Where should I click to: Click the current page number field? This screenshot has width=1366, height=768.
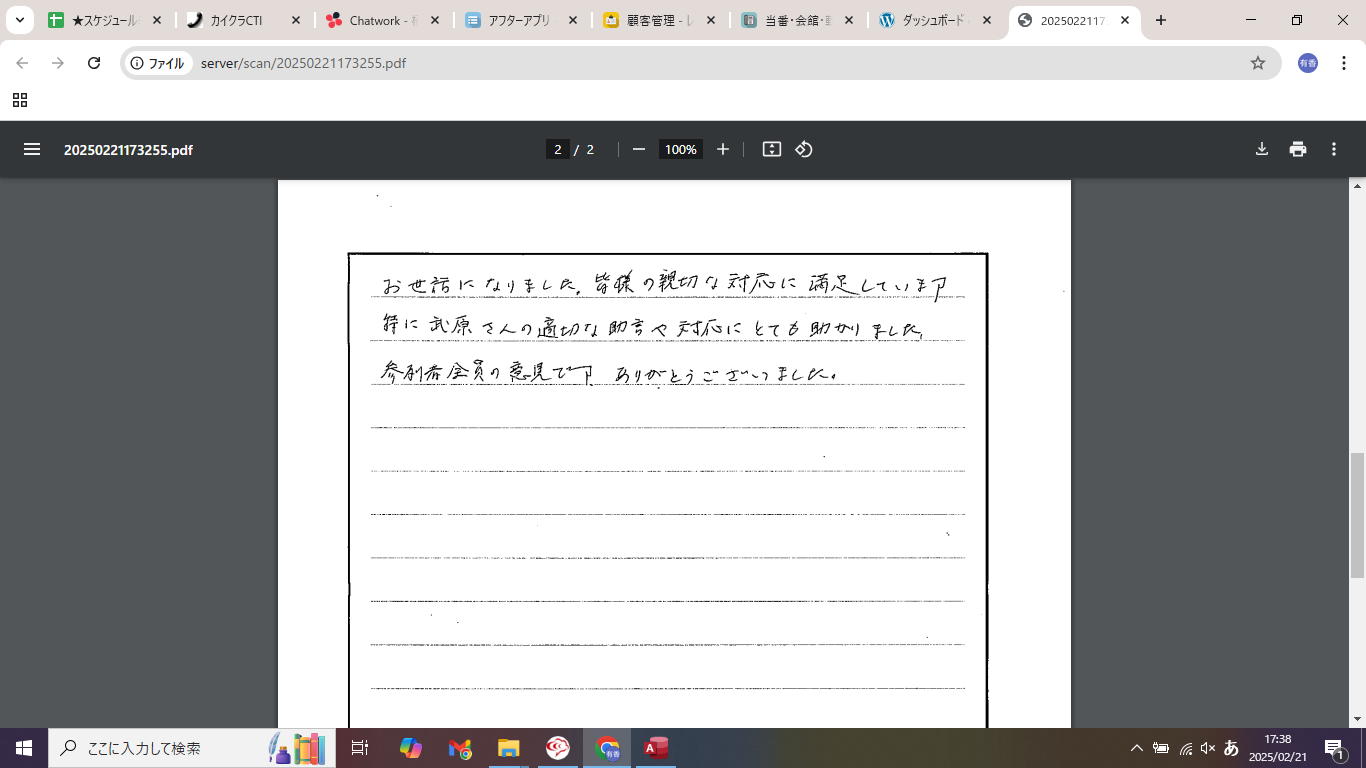pos(558,149)
